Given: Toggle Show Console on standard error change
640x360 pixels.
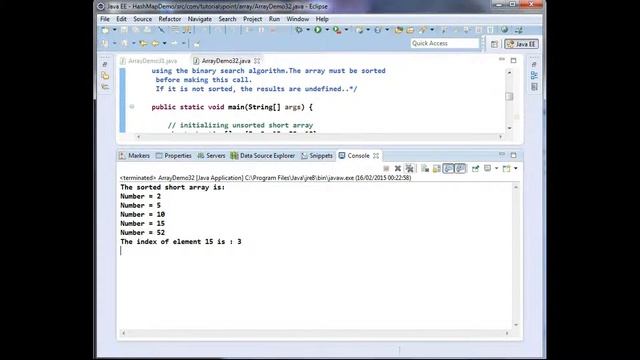Looking at the screenshot, I should [460, 169].
